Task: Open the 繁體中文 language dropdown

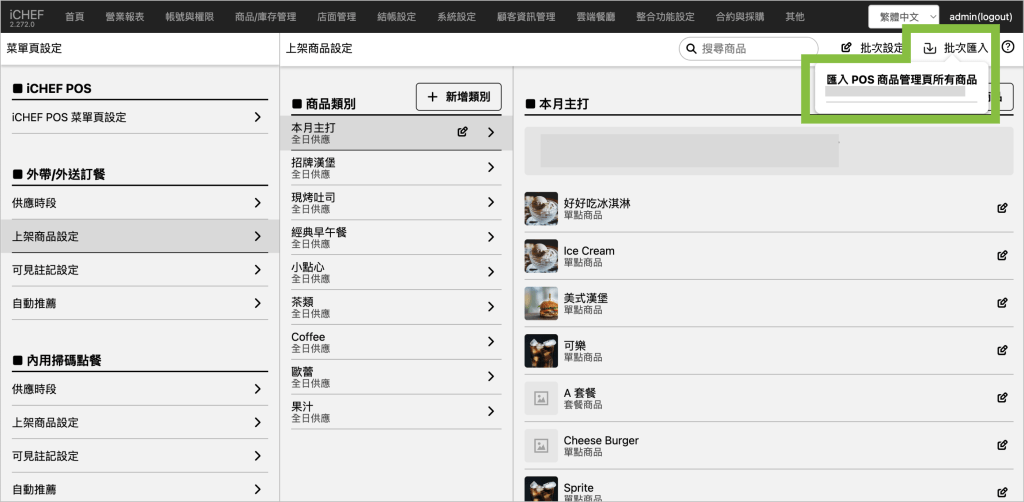Action: tap(904, 17)
